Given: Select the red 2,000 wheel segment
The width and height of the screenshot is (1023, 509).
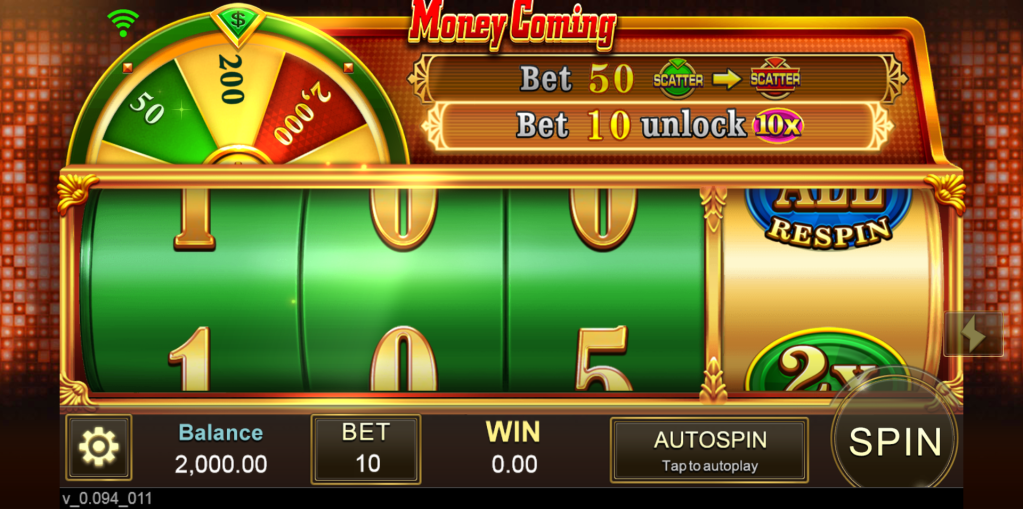Looking at the screenshot, I should pyautogui.click(x=307, y=104).
